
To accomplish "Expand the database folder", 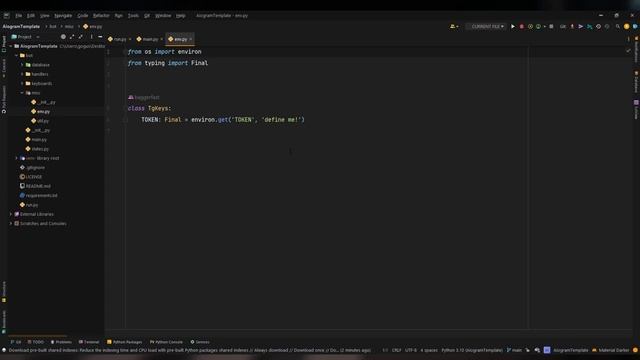I will [22, 65].
